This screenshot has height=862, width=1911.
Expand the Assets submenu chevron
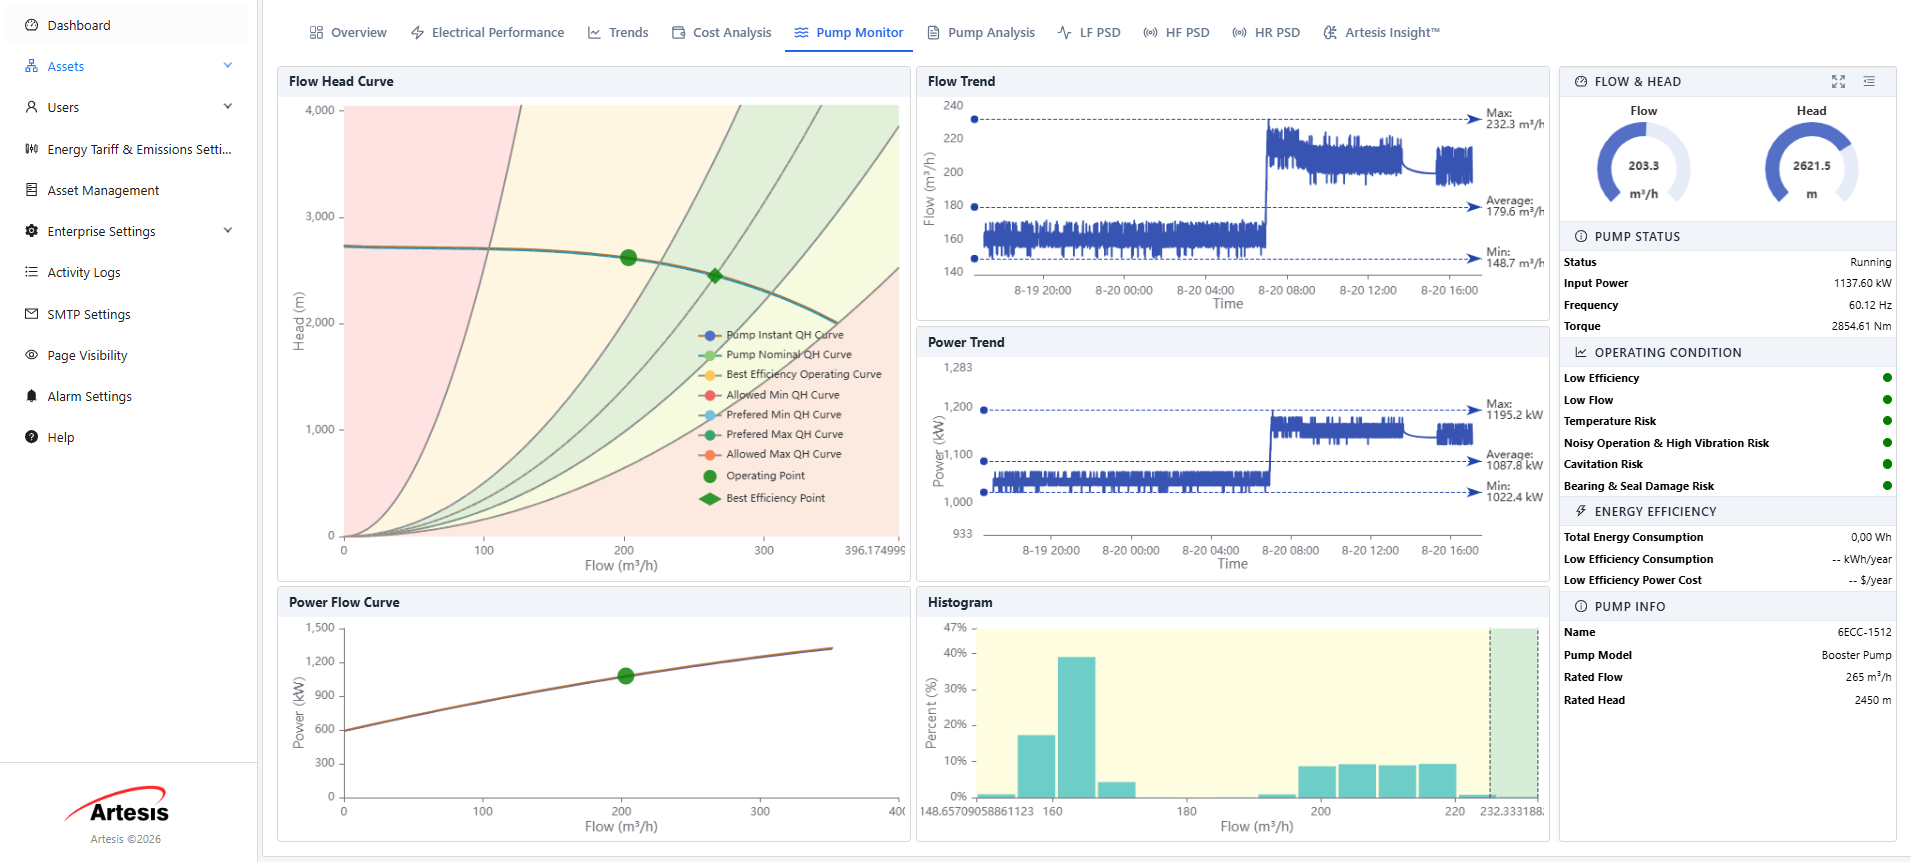pyautogui.click(x=228, y=66)
